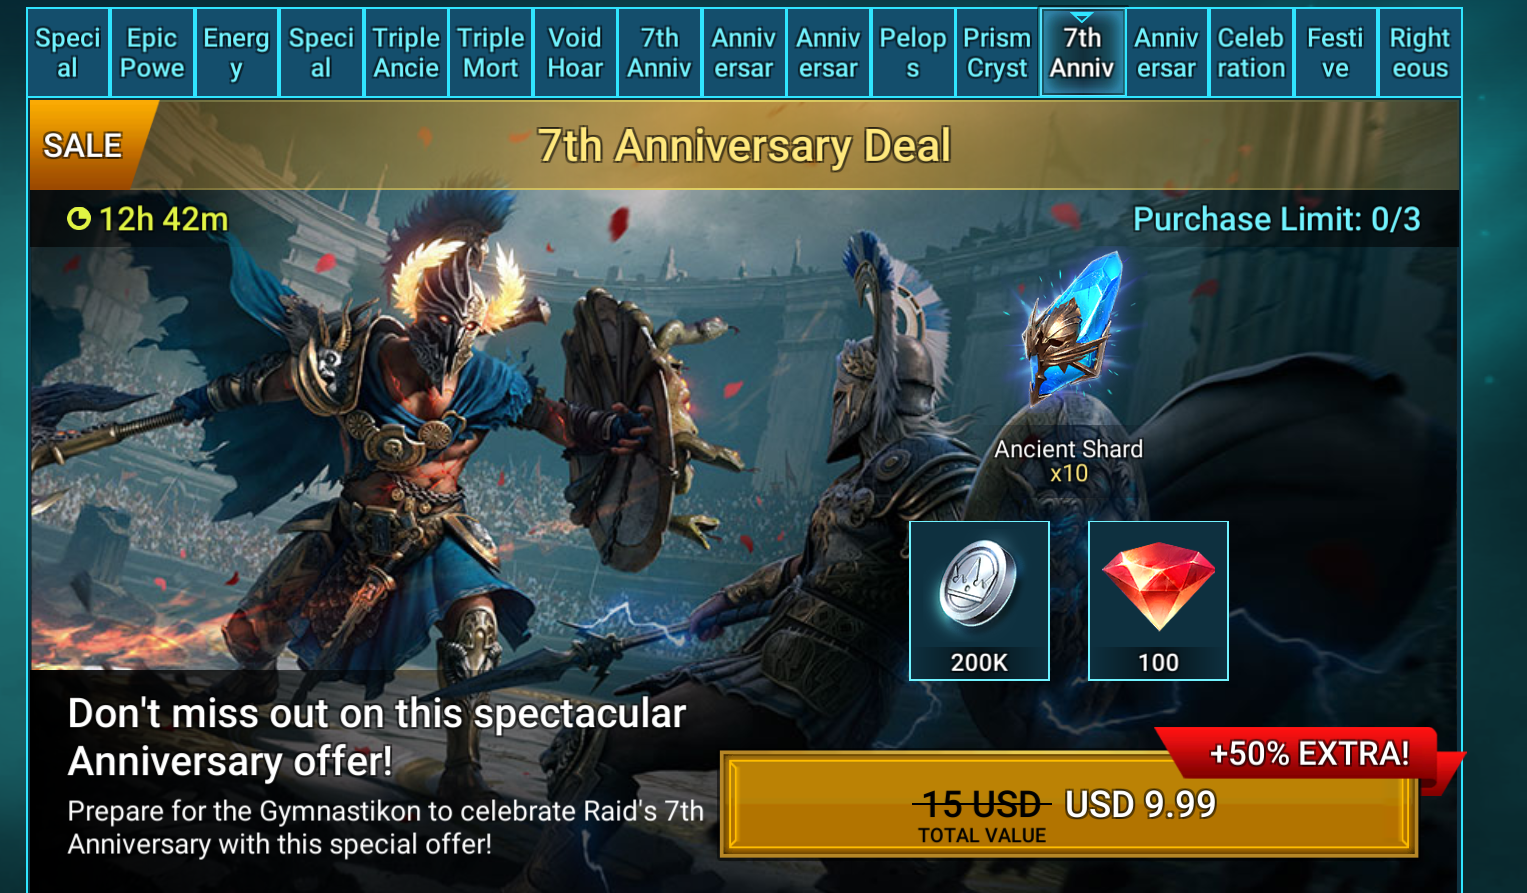Screen dimensions: 1527x893
Task: Click the yellow clock timer icon
Action: [79, 219]
